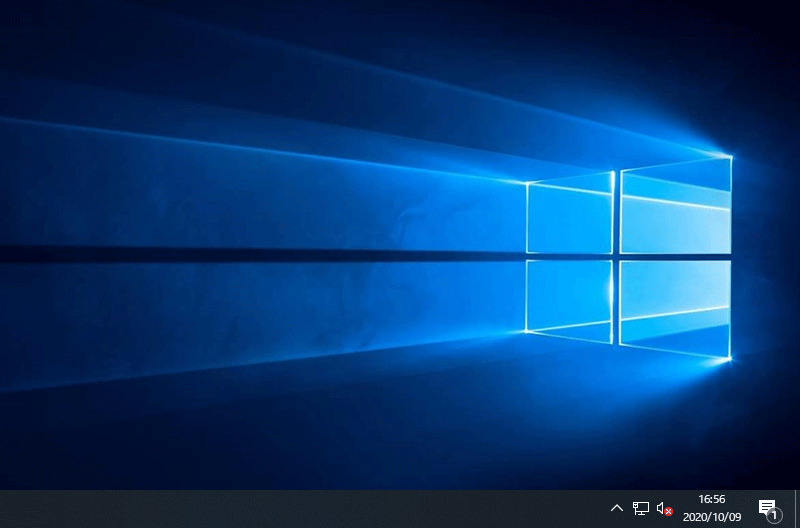
Task: Open the Action Center notification icon
Action: 767,508
